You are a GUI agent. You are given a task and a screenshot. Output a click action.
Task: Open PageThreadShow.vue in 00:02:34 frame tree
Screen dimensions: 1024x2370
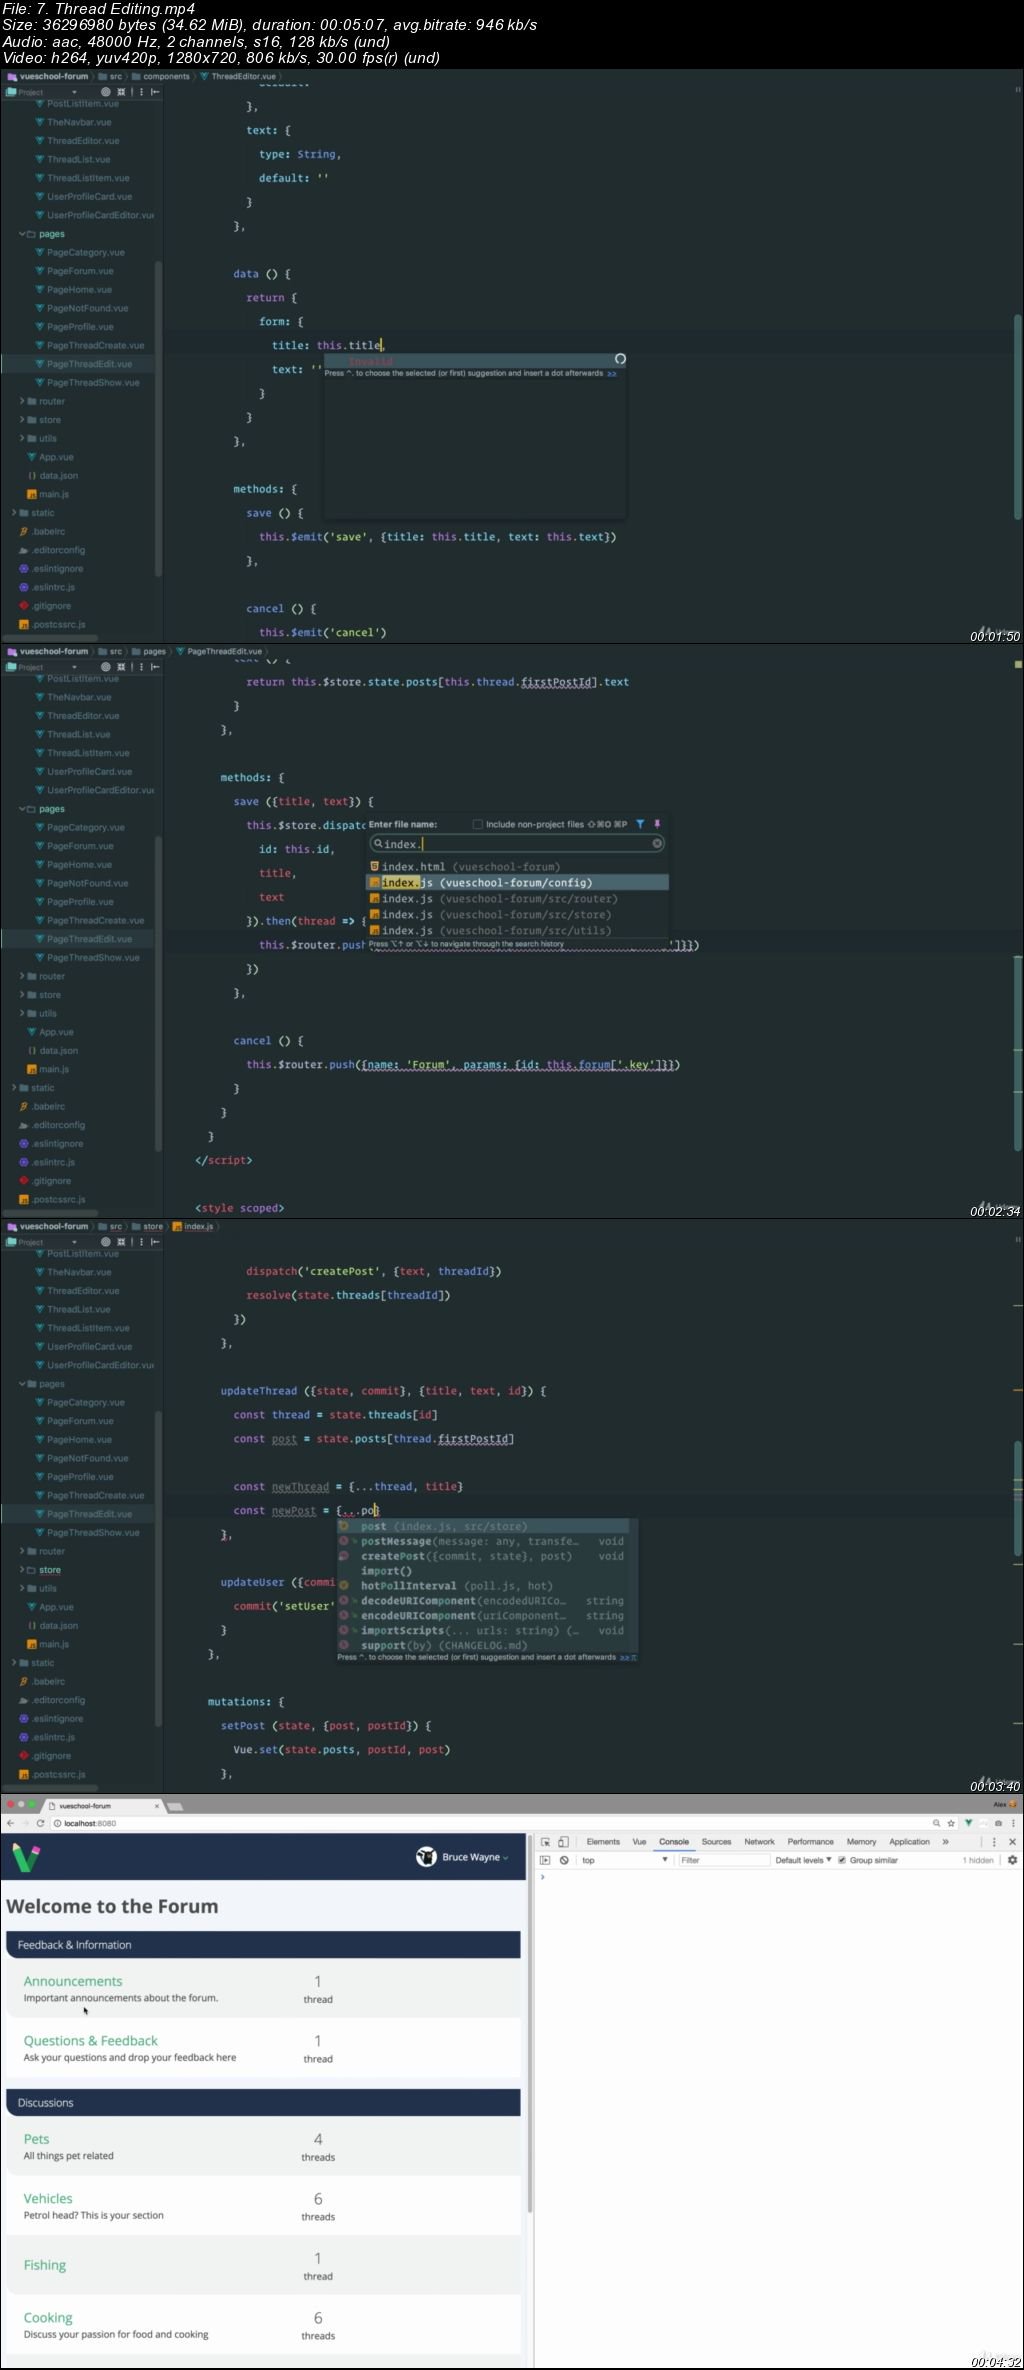(92, 958)
